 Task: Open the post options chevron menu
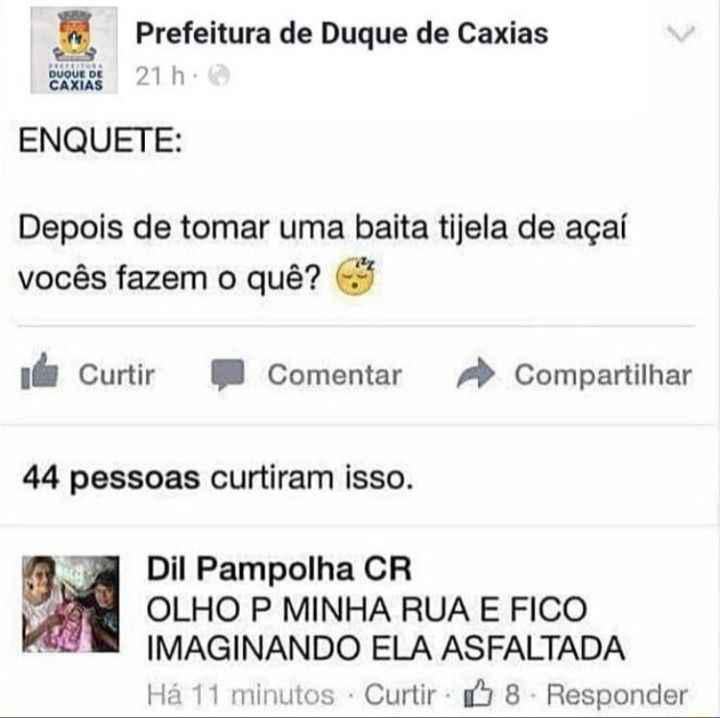coord(681,34)
